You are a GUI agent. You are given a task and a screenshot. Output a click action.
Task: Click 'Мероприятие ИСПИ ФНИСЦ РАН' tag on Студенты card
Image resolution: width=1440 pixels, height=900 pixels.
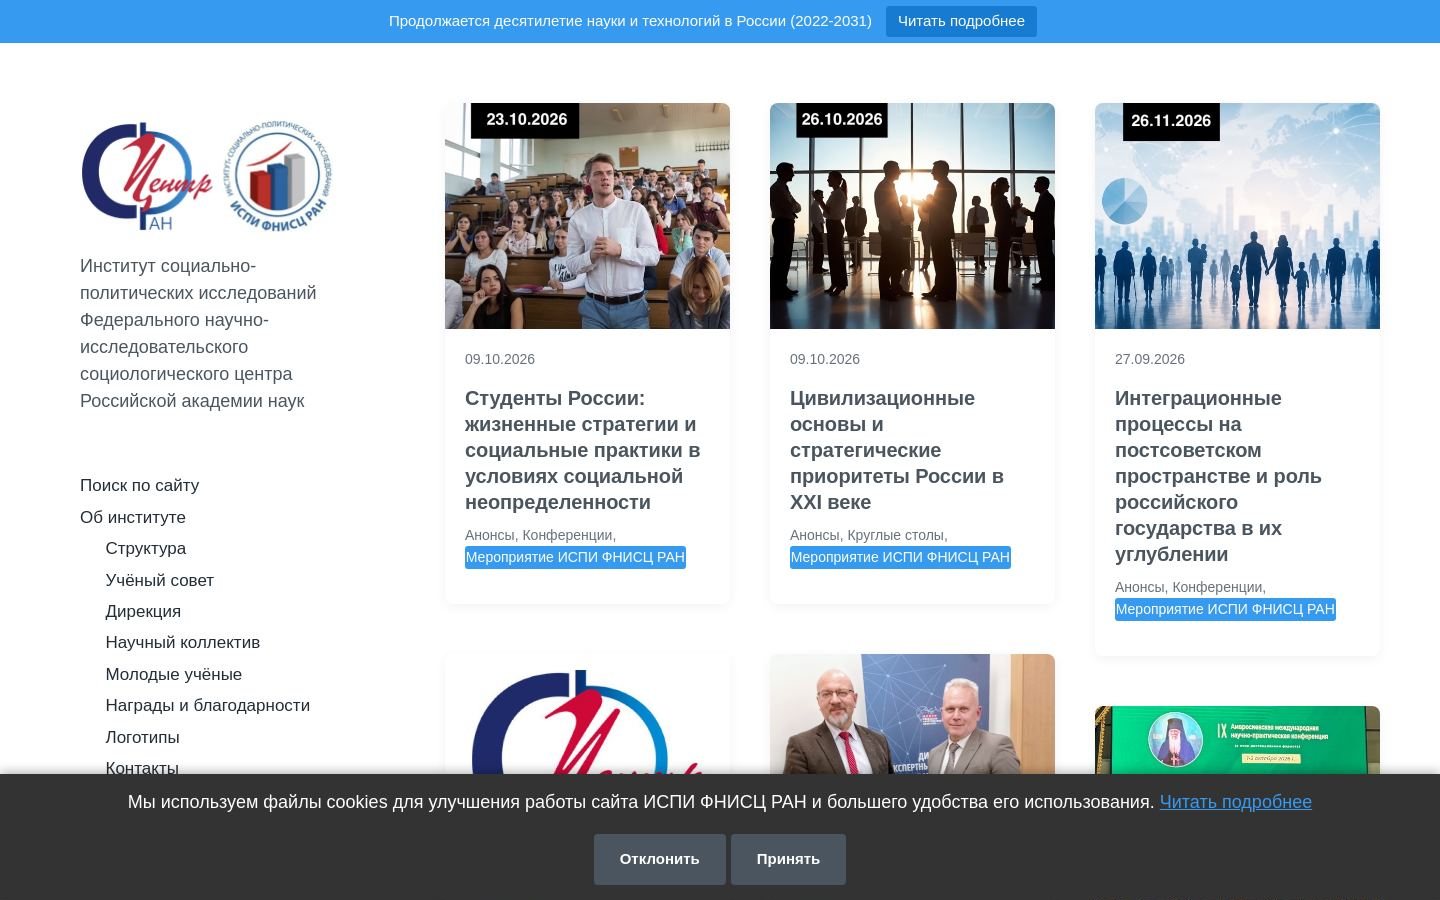click(x=575, y=557)
